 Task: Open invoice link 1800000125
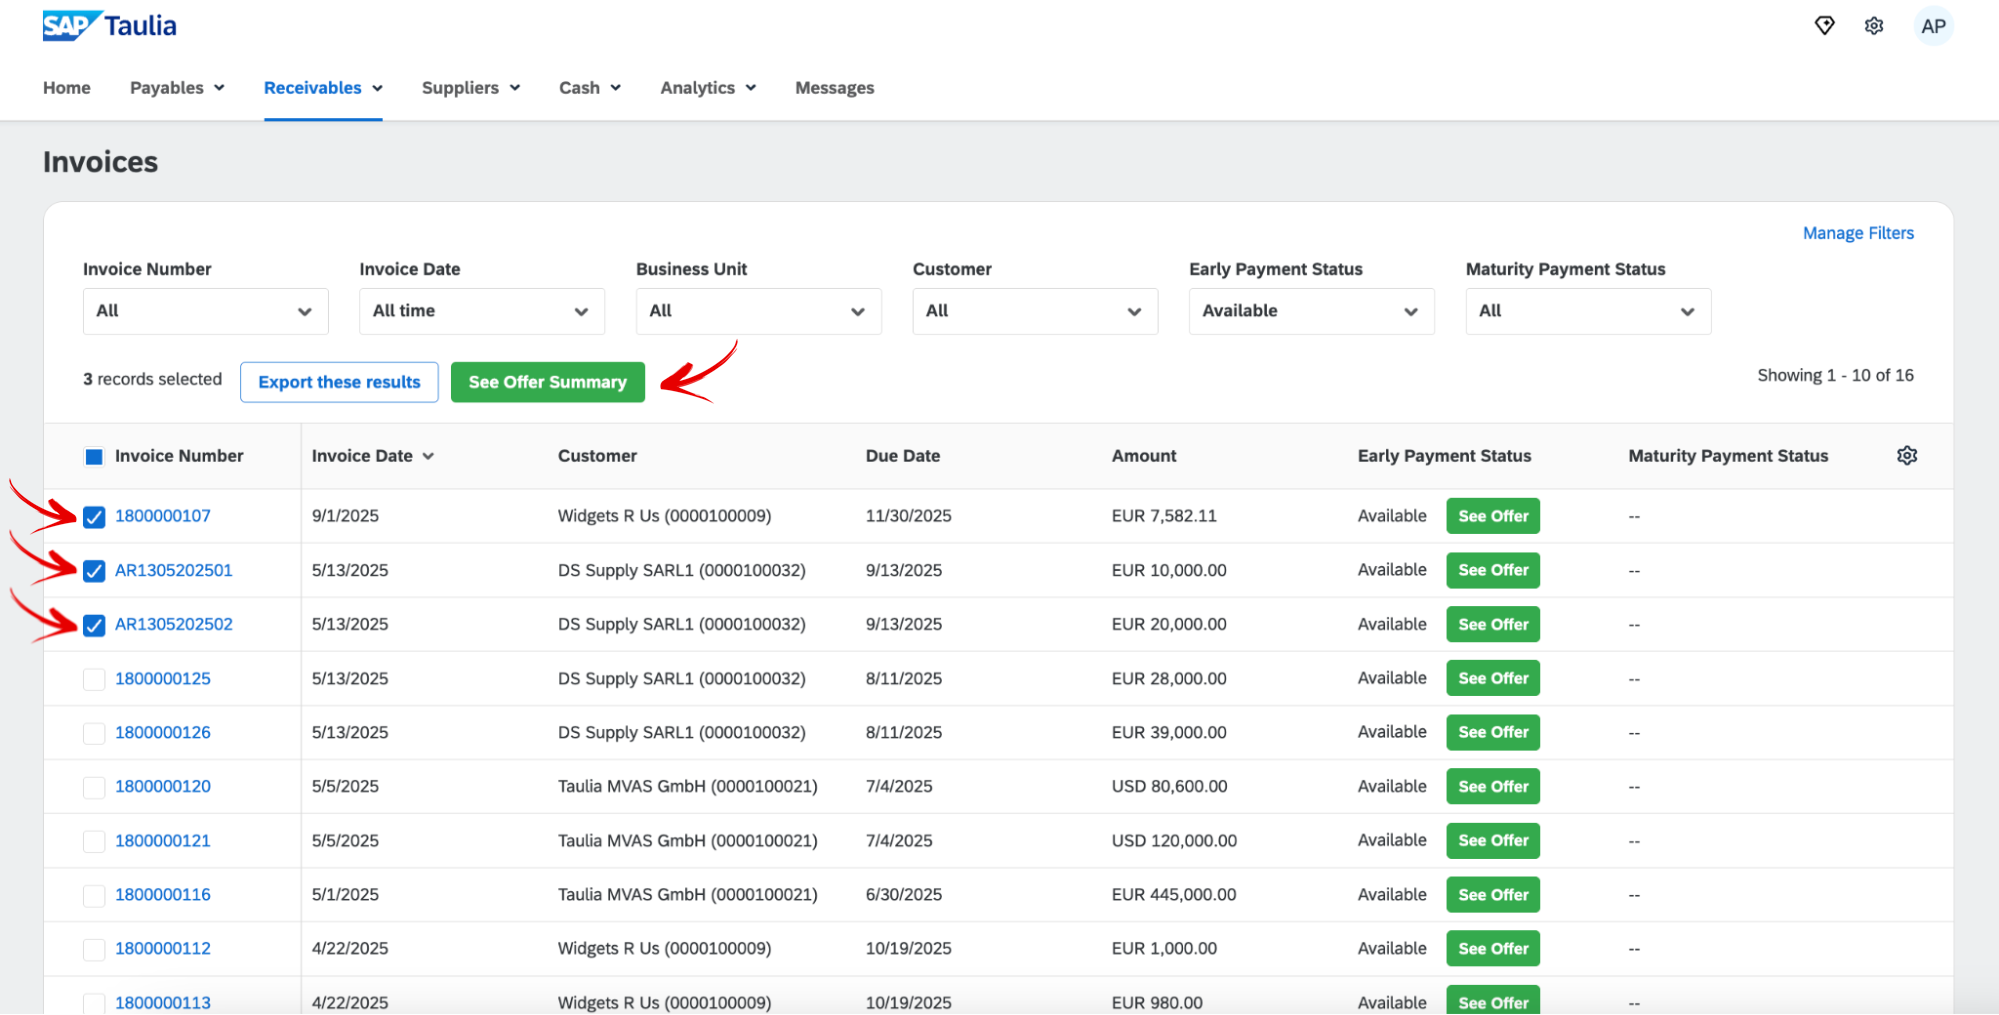pyautogui.click(x=163, y=678)
